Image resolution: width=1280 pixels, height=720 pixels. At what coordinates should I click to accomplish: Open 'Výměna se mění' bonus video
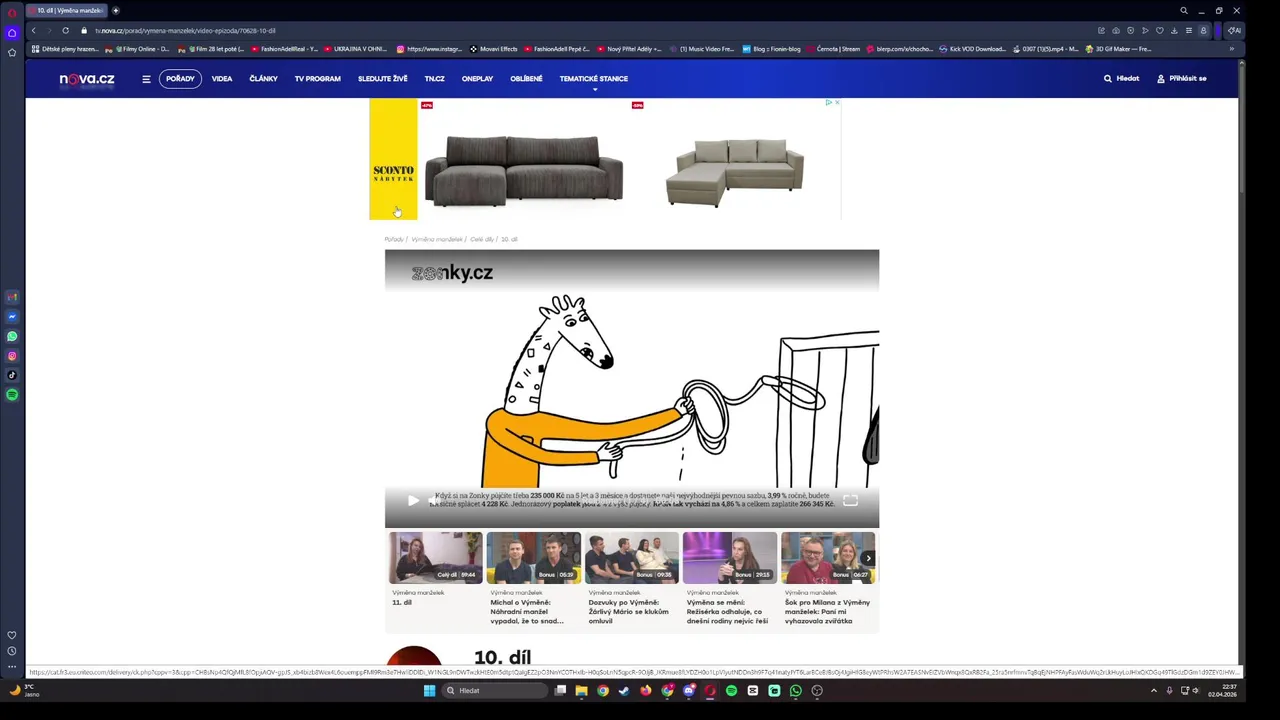[x=729, y=558]
